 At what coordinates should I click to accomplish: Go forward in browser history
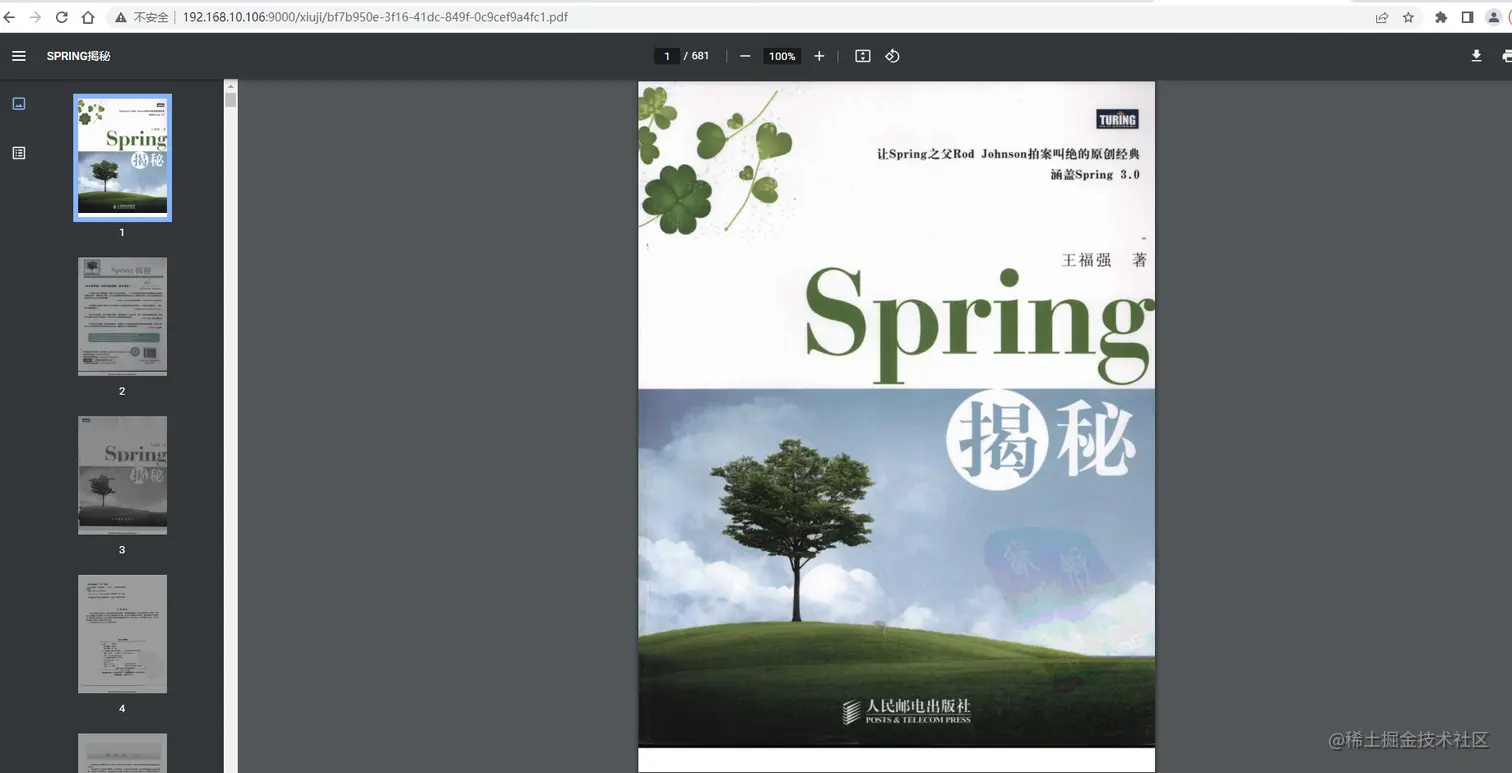point(35,17)
